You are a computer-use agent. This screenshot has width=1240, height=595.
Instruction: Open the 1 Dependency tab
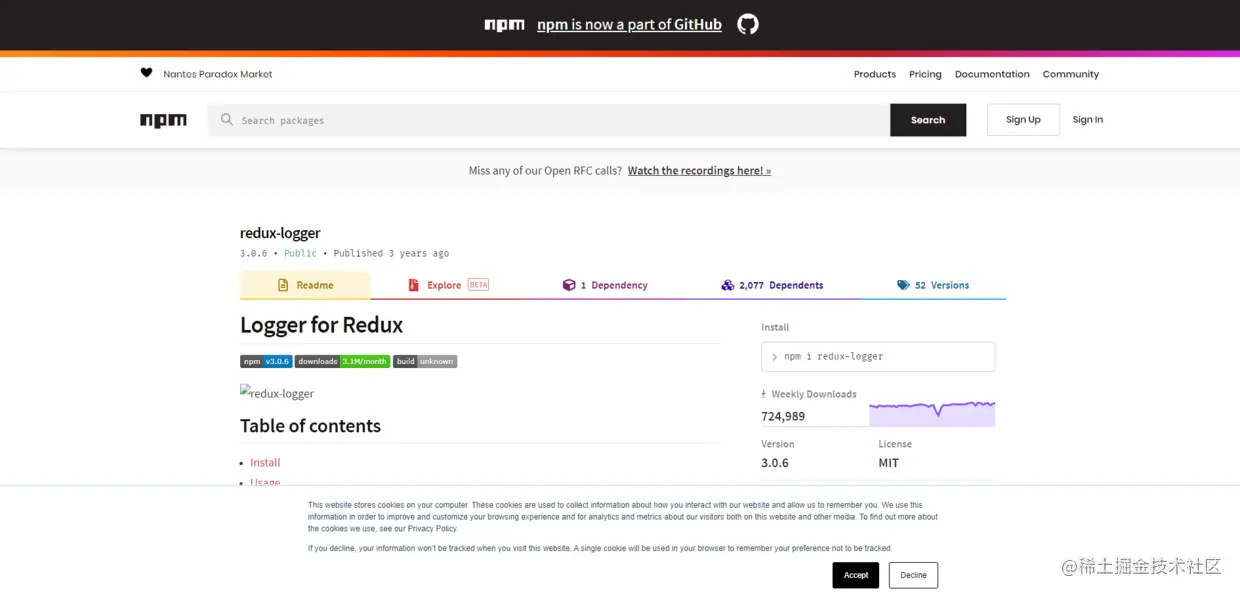tap(605, 285)
